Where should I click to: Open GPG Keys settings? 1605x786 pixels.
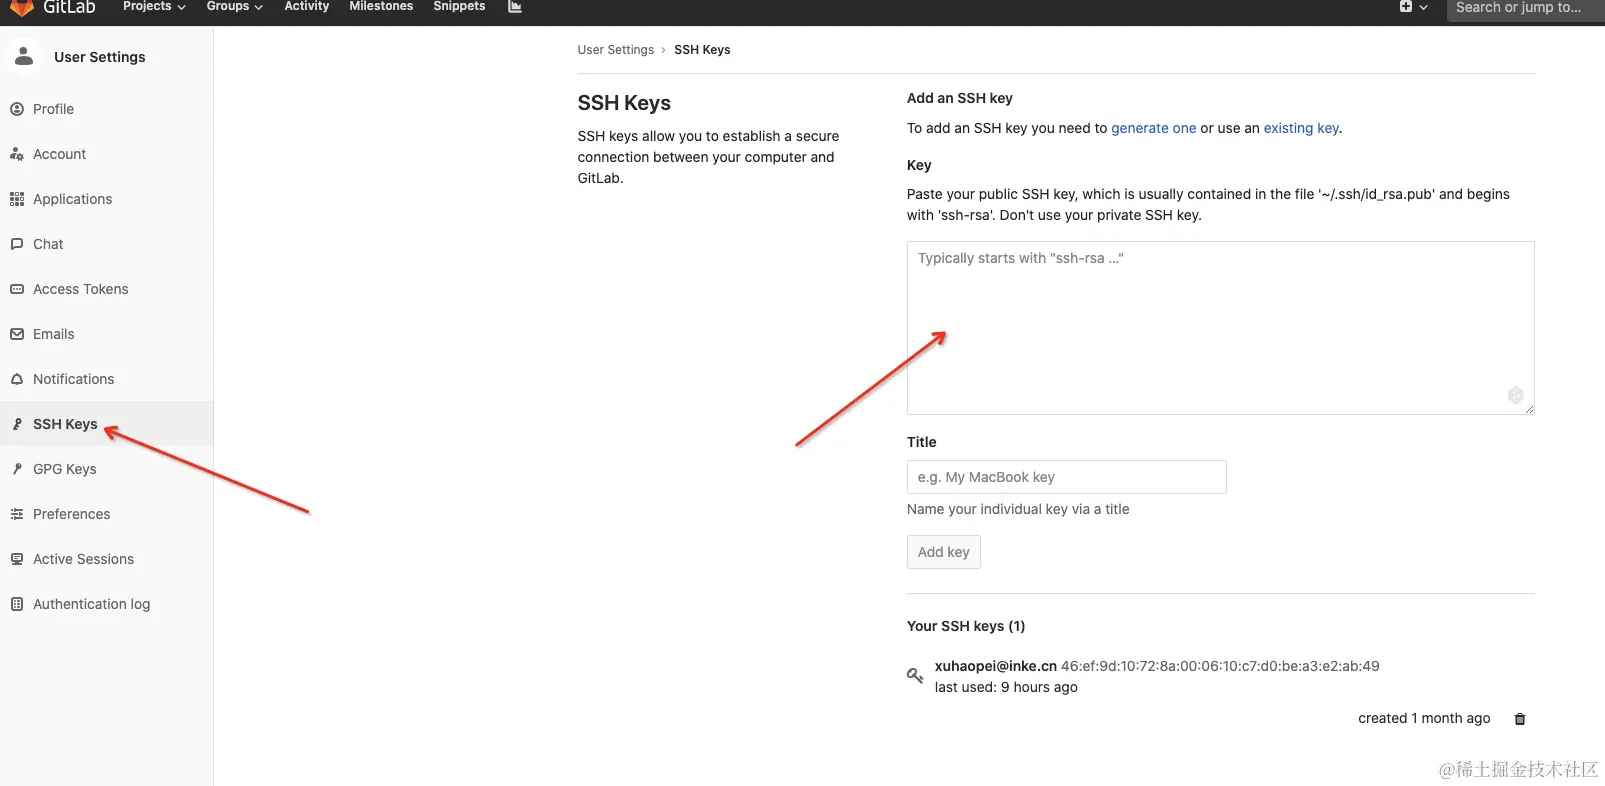coord(64,469)
